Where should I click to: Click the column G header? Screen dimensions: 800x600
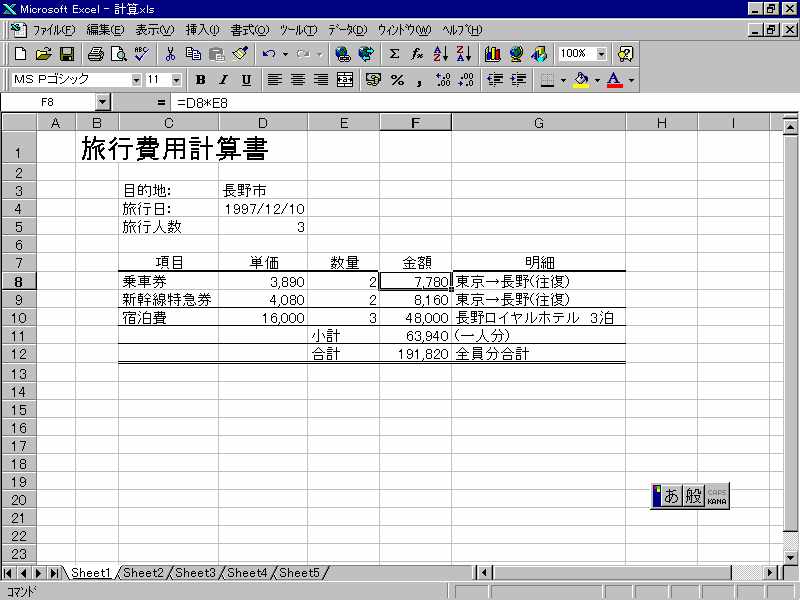pyautogui.click(x=538, y=123)
